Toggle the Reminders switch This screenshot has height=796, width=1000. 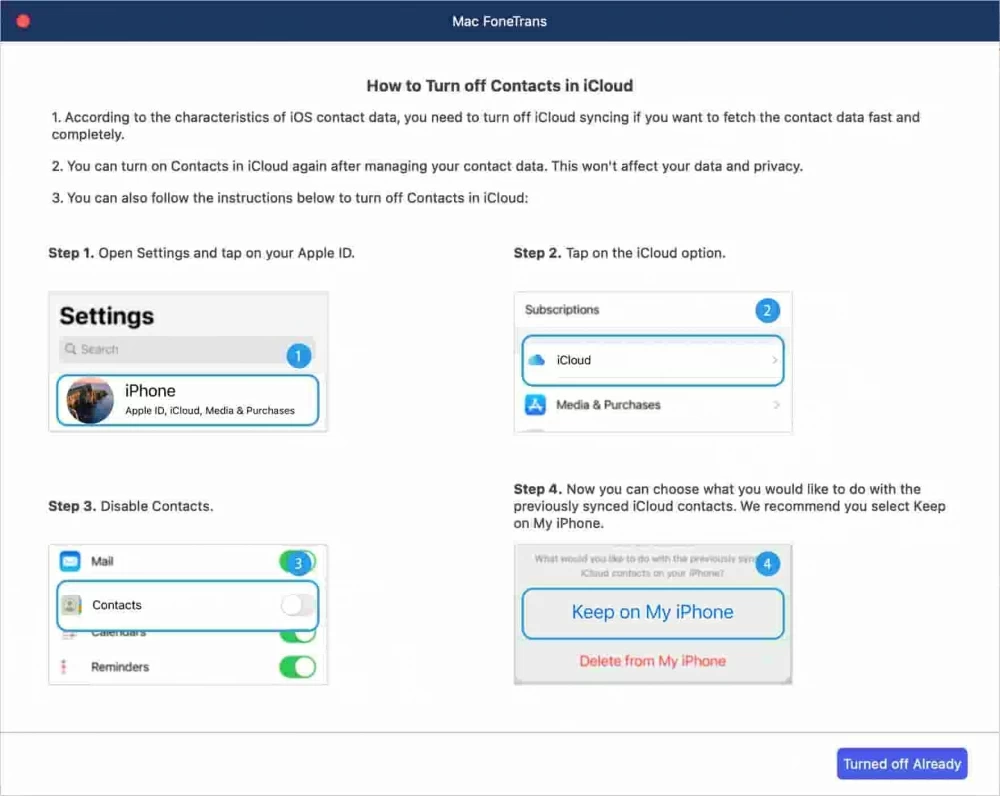pos(297,667)
